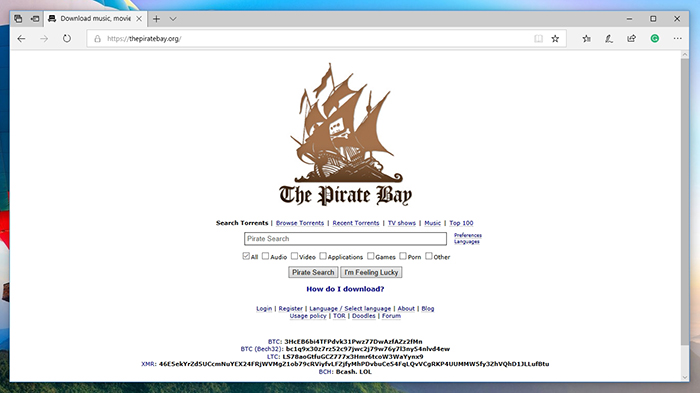Click the LTC label link
700x393 pixels.
[273, 356]
